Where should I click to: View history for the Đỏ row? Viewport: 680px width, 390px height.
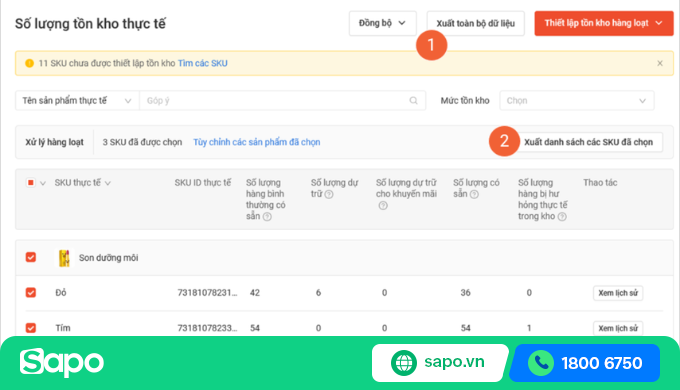click(x=618, y=293)
